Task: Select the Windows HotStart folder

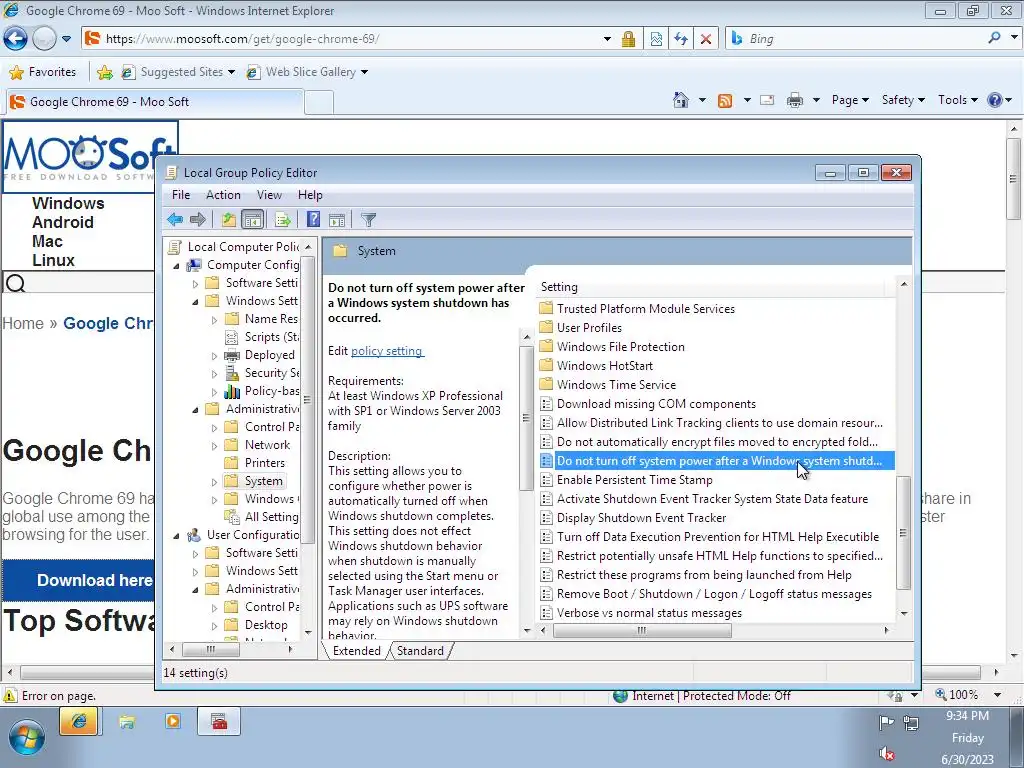Action: [604, 366]
